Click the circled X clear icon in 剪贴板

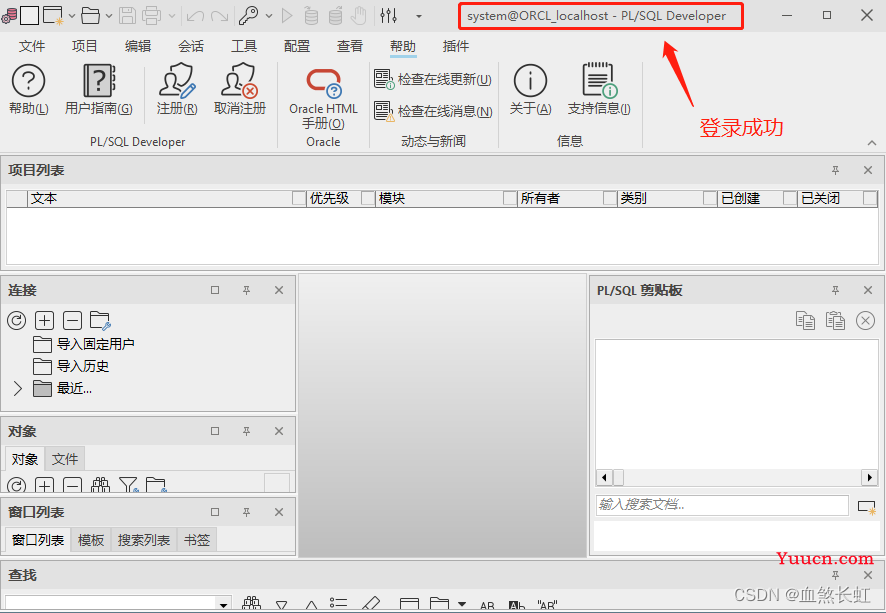(865, 320)
